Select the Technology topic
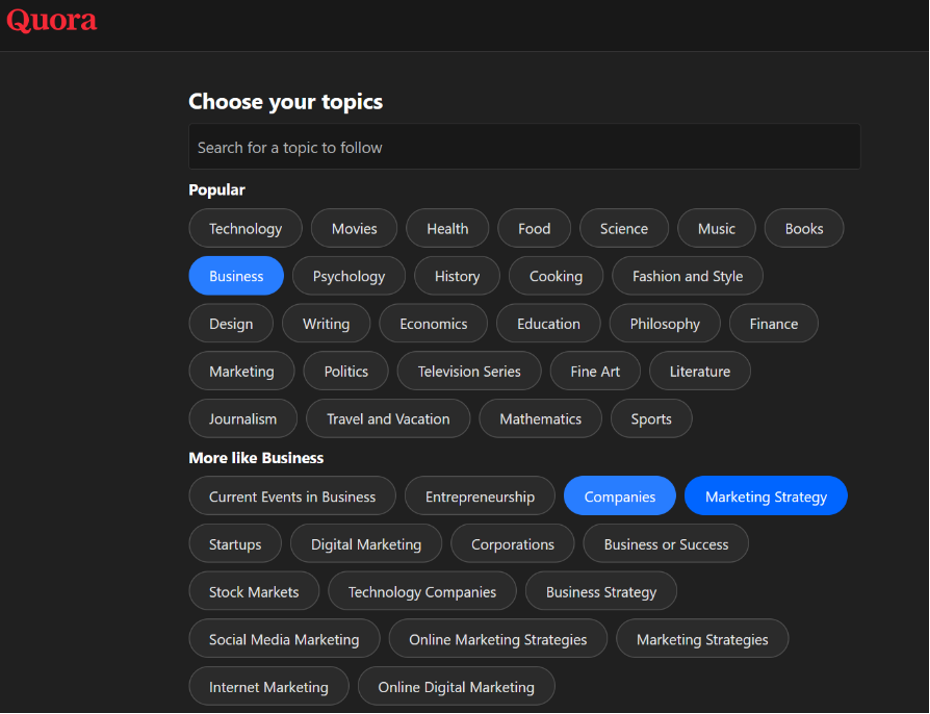Viewport: 930px width, 714px height. tap(246, 228)
